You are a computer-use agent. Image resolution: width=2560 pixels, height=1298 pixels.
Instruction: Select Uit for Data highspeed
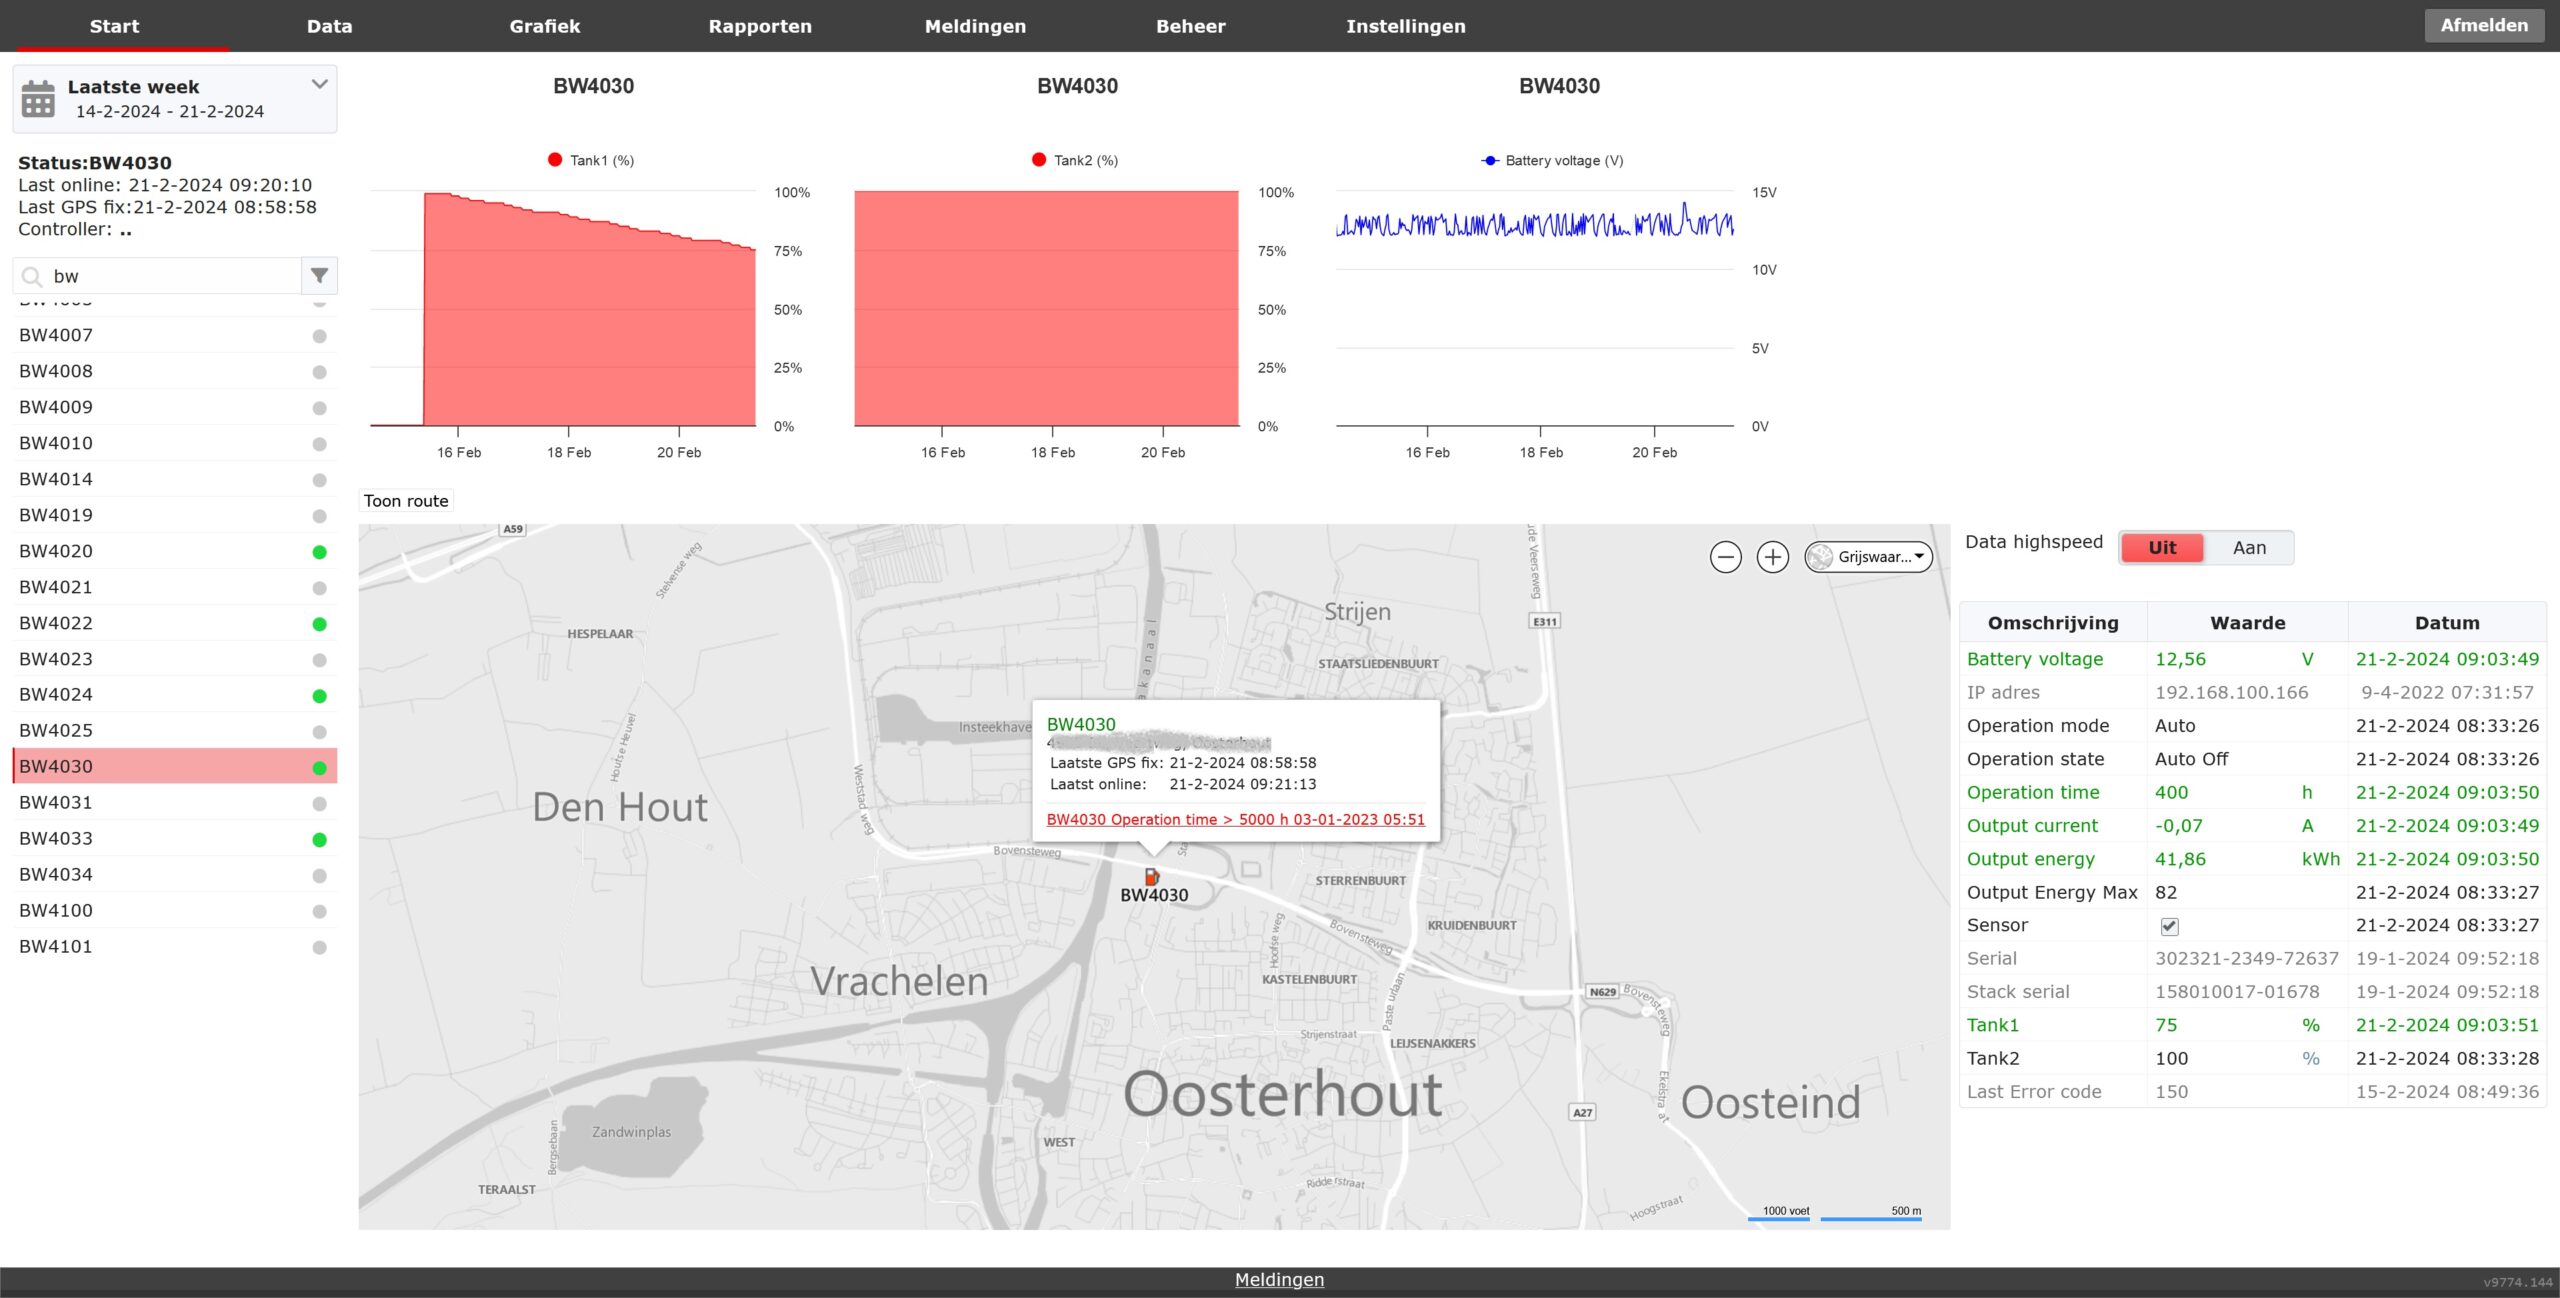(x=2162, y=548)
